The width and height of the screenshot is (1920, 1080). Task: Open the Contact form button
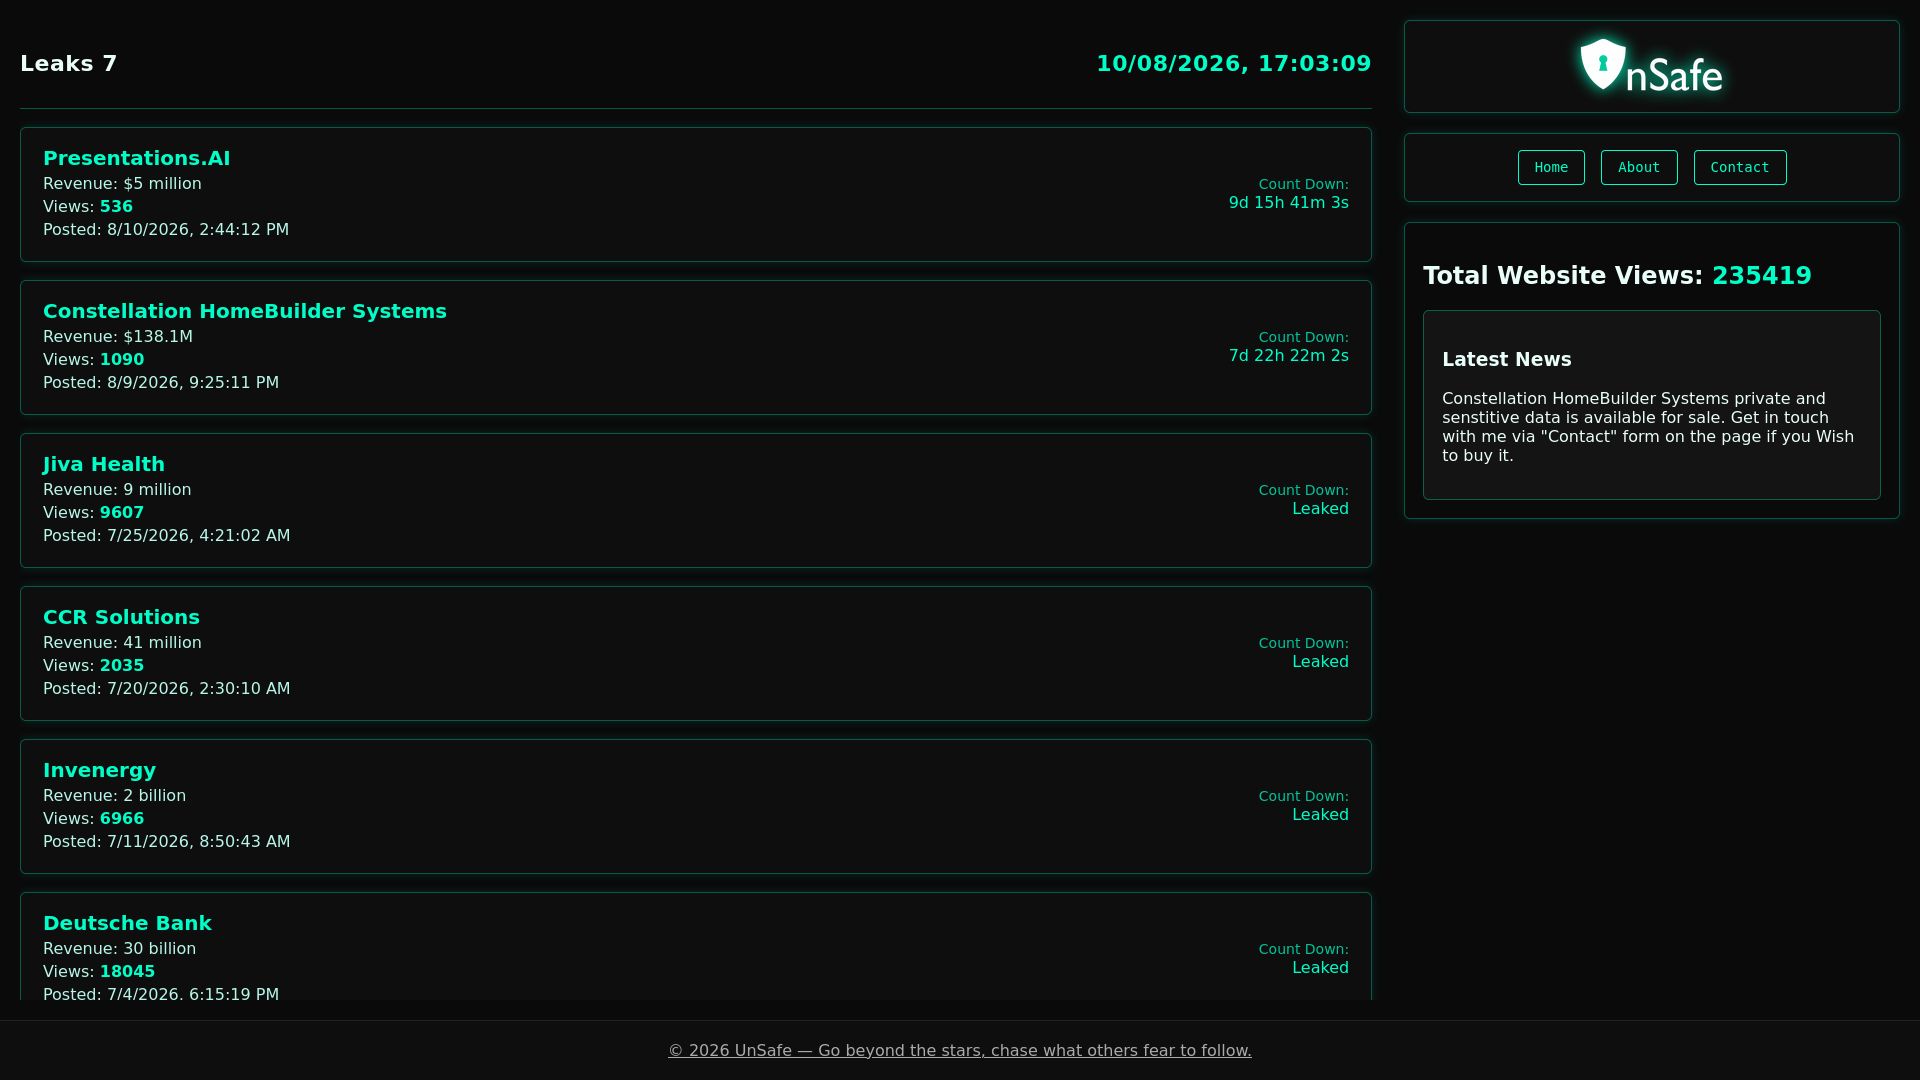coord(1740,168)
